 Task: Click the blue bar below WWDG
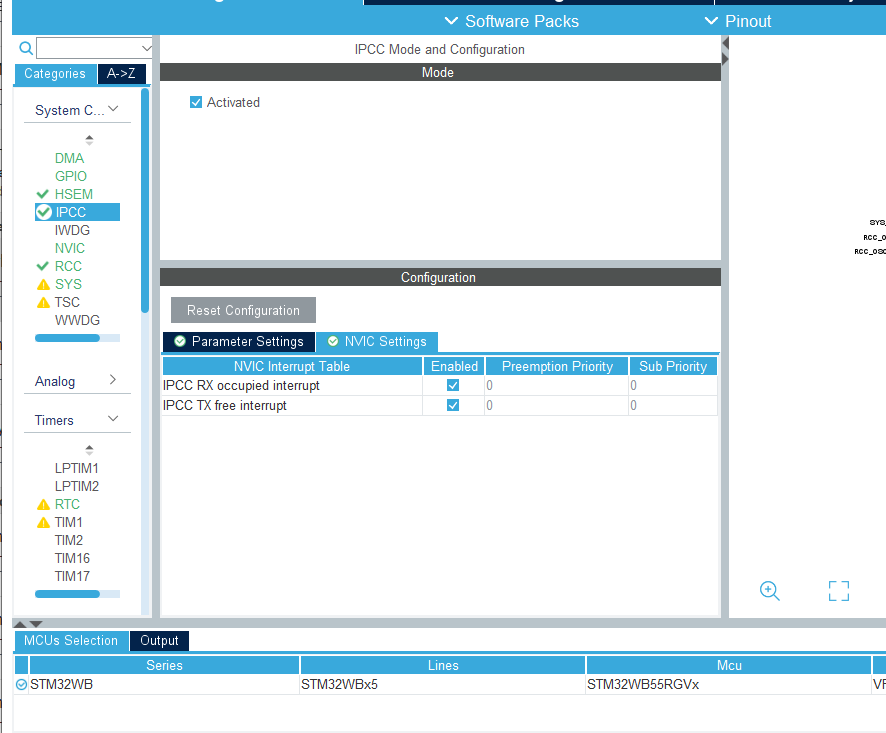pyautogui.click(x=67, y=338)
